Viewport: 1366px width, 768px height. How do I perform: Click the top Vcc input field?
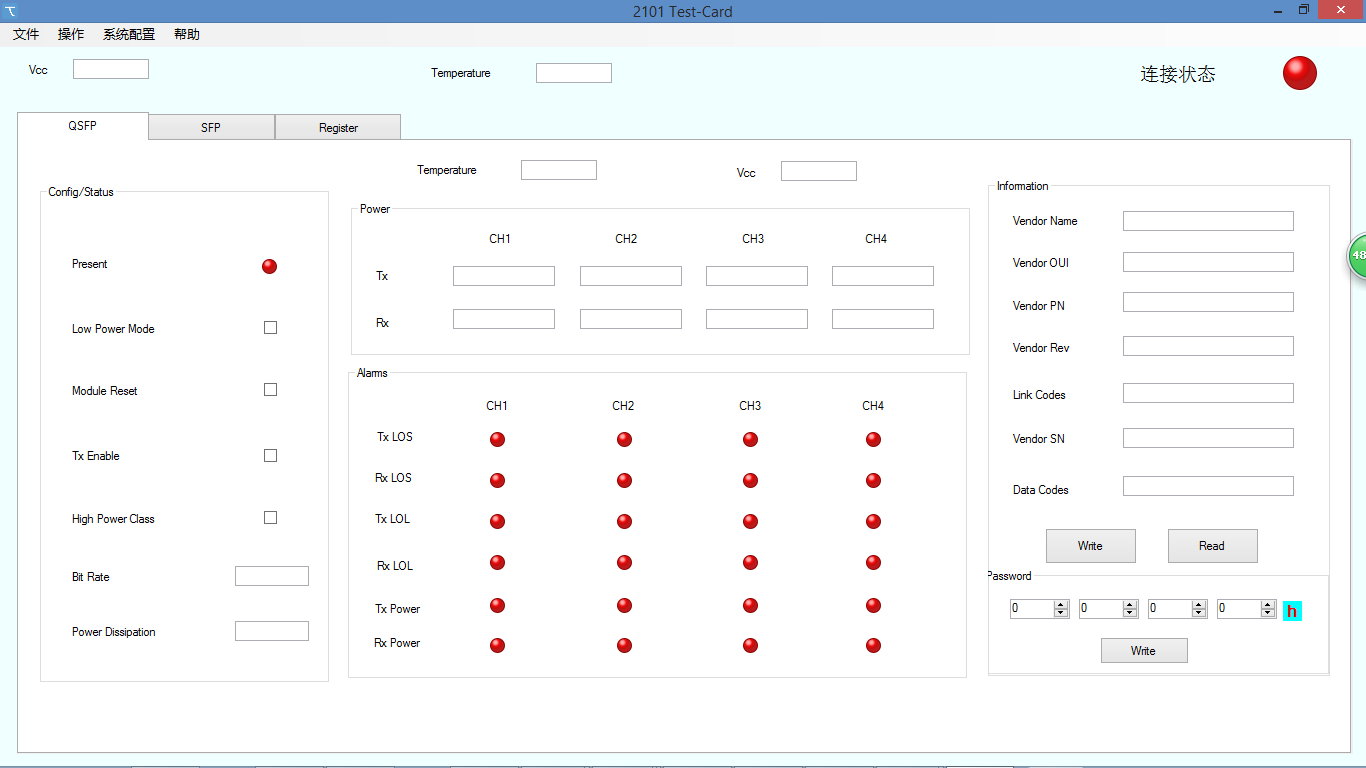[x=111, y=69]
